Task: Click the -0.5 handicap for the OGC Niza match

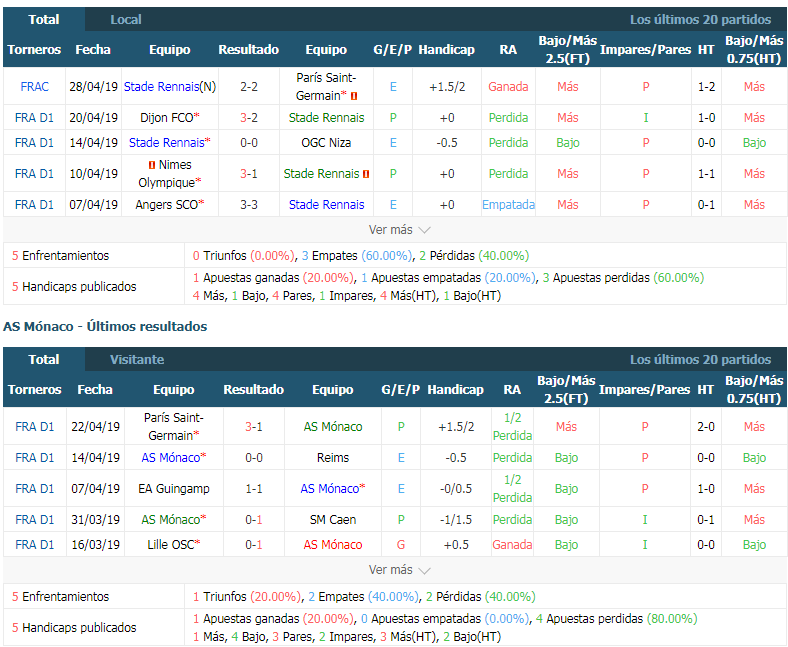Action: pyautogui.click(x=447, y=143)
